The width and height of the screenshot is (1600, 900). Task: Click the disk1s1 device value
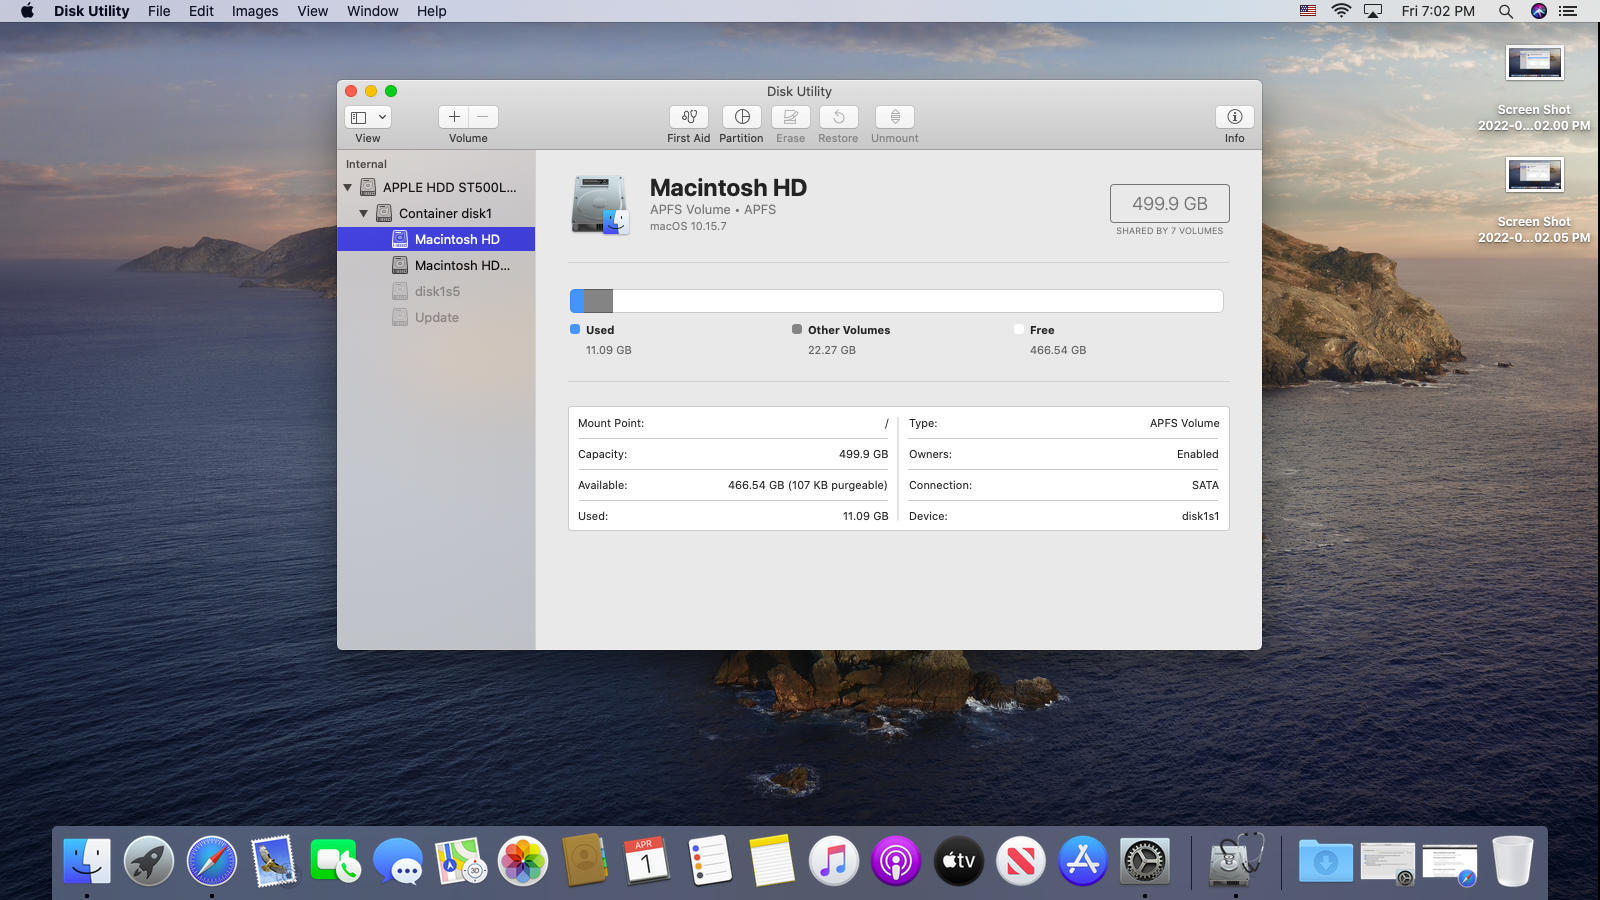[1200, 516]
